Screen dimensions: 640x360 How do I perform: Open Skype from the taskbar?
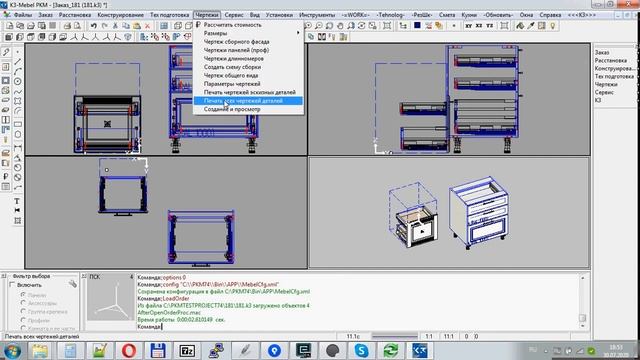point(361,351)
